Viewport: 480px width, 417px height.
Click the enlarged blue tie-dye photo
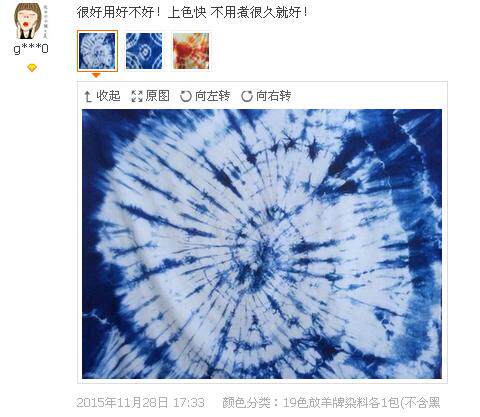pos(262,244)
